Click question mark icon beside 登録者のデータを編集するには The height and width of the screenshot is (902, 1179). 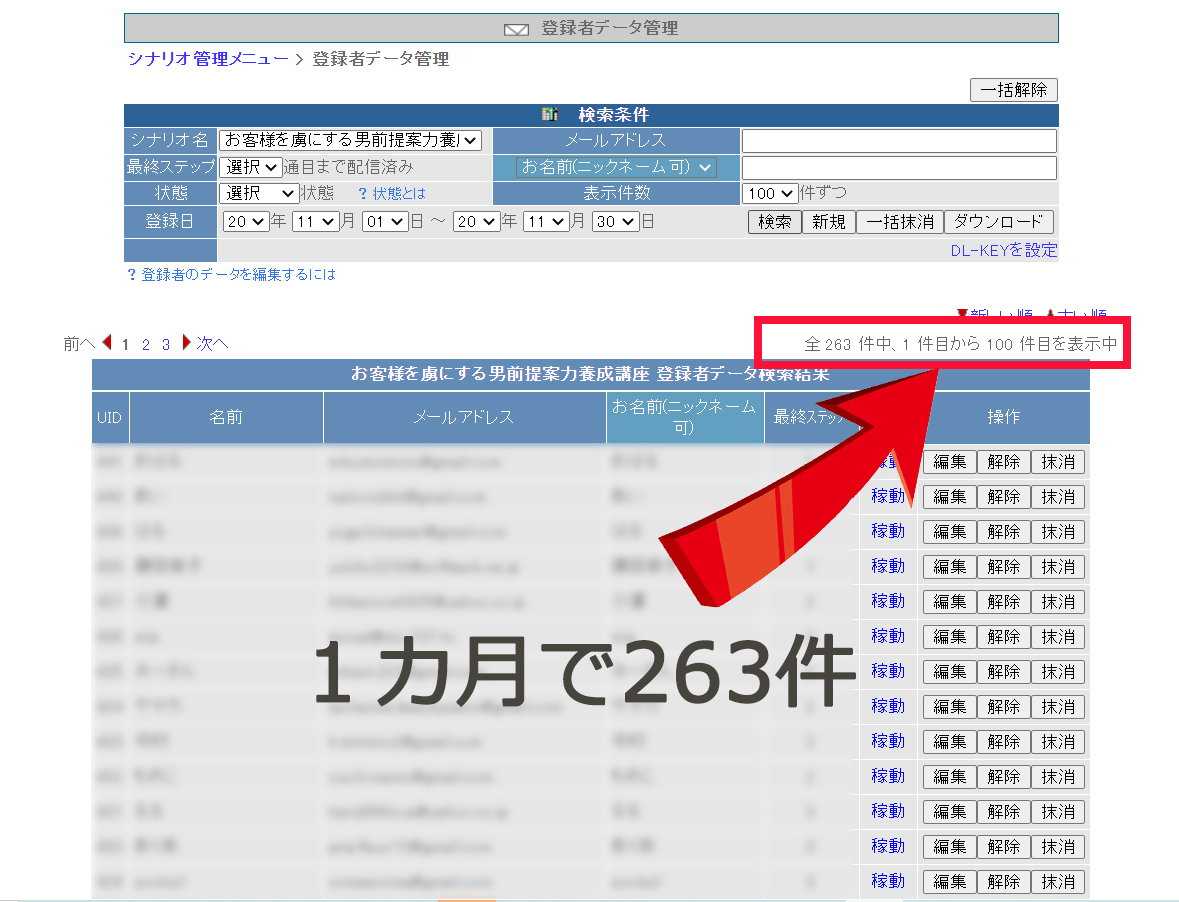[x=132, y=275]
